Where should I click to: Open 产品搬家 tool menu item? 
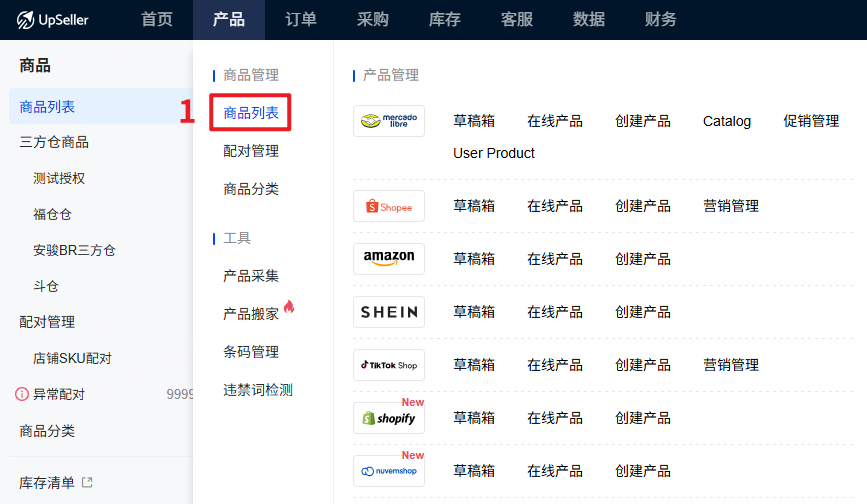(251, 314)
